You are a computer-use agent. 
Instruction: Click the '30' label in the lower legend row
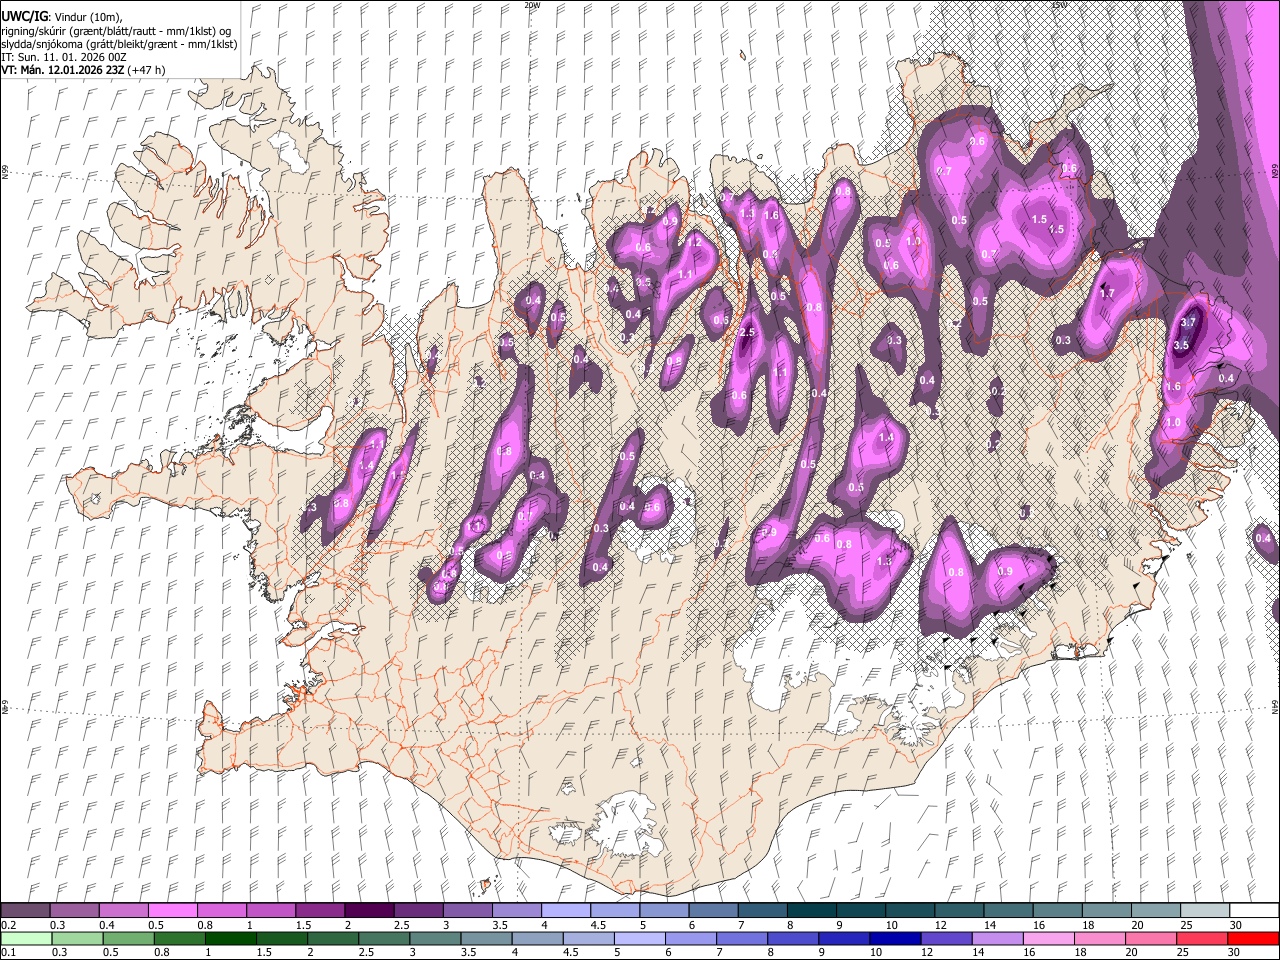(x=1234, y=952)
